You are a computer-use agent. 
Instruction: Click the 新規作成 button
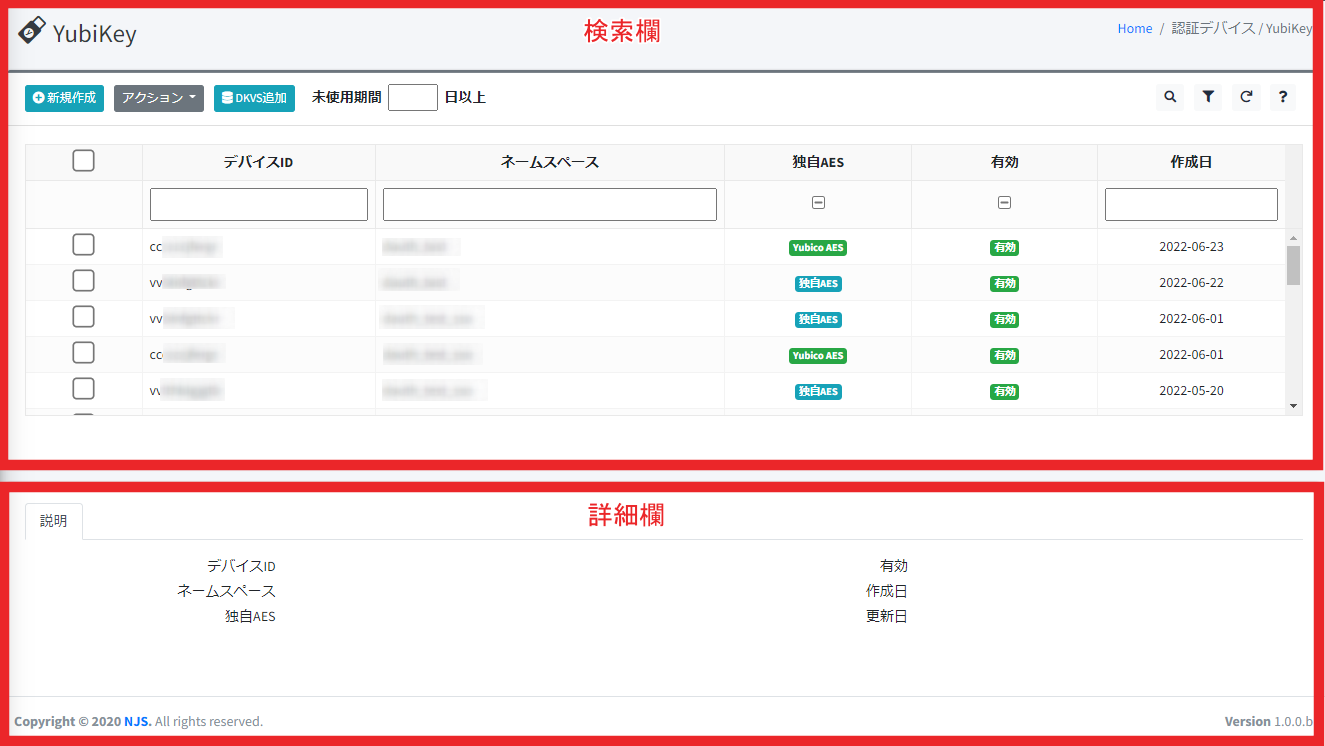click(x=64, y=98)
